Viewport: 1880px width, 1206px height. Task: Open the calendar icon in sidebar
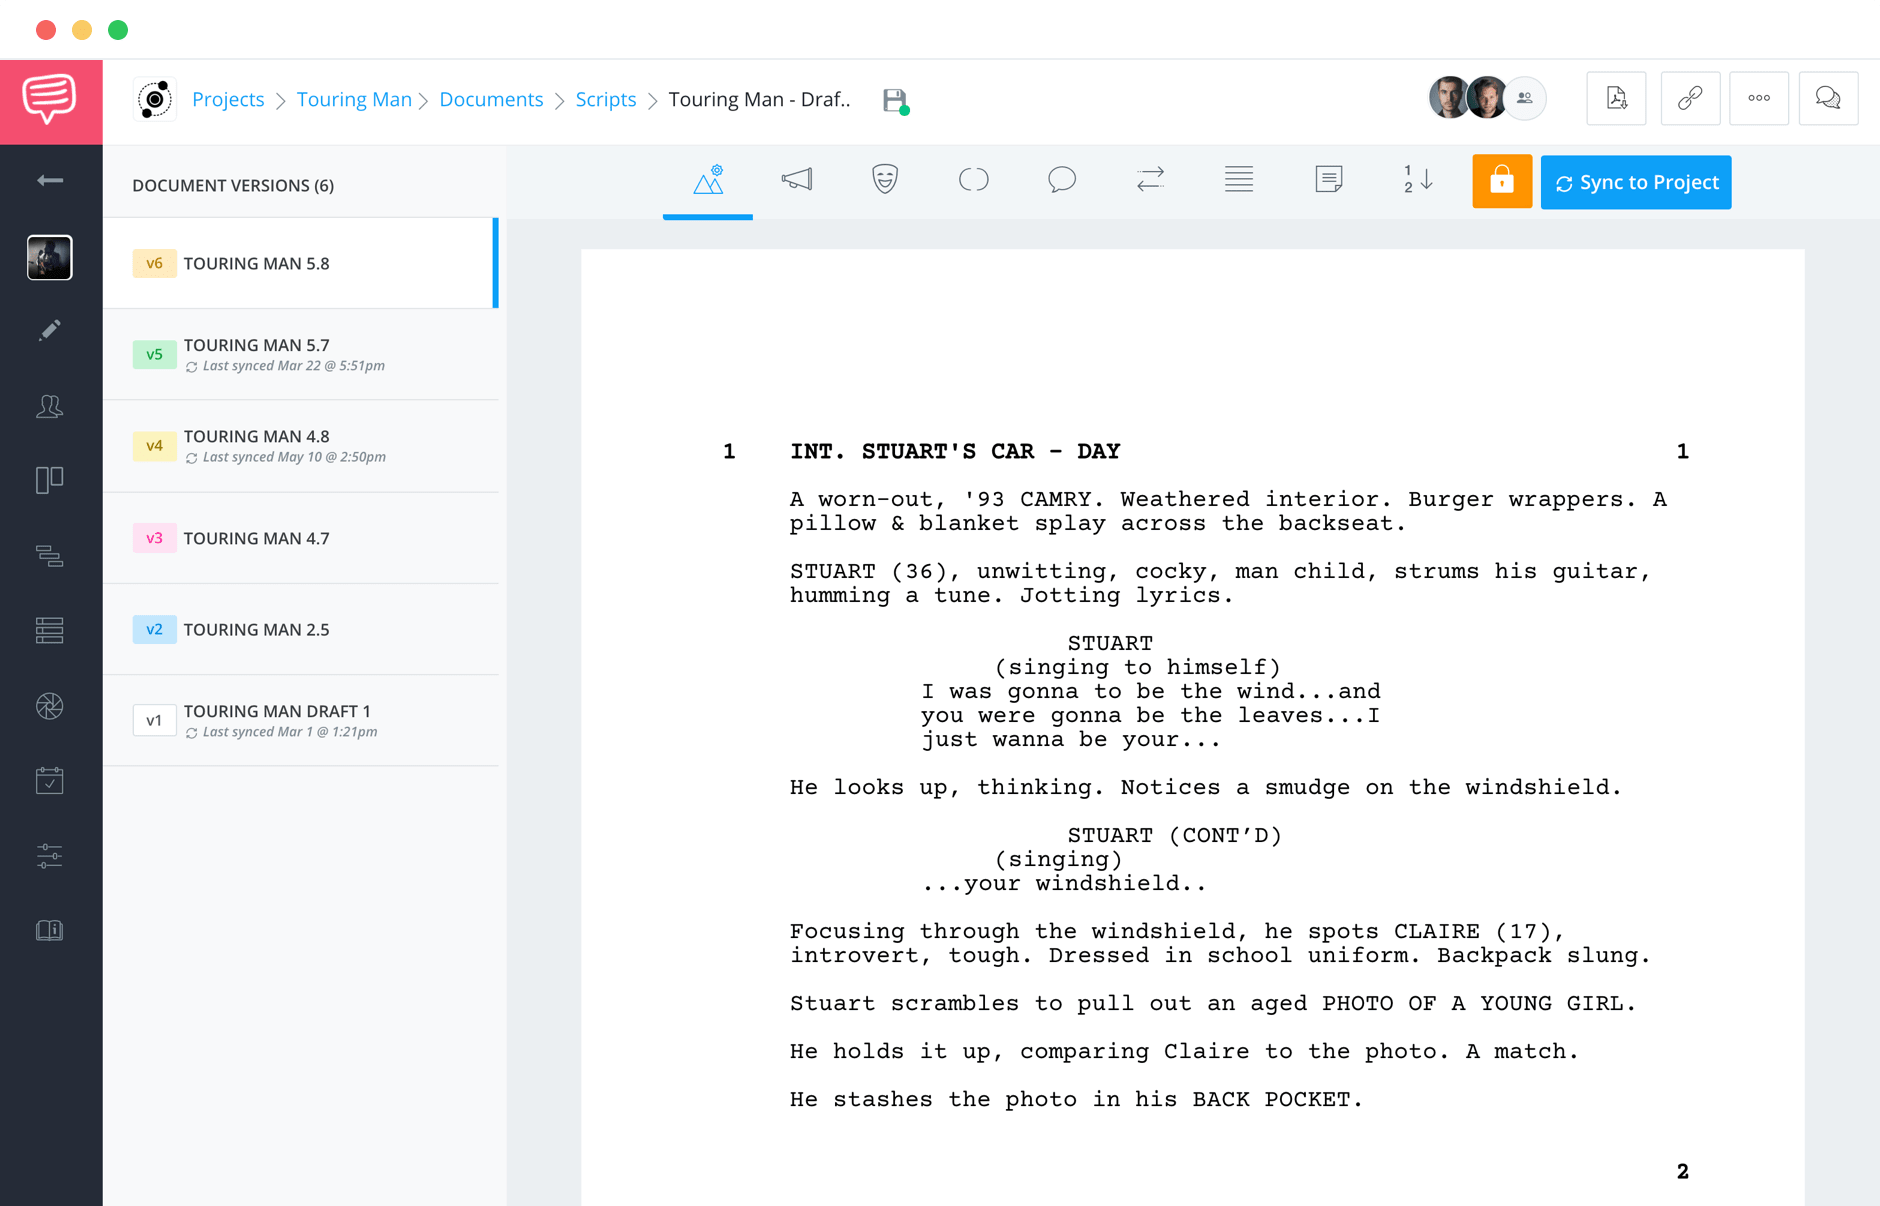point(50,780)
